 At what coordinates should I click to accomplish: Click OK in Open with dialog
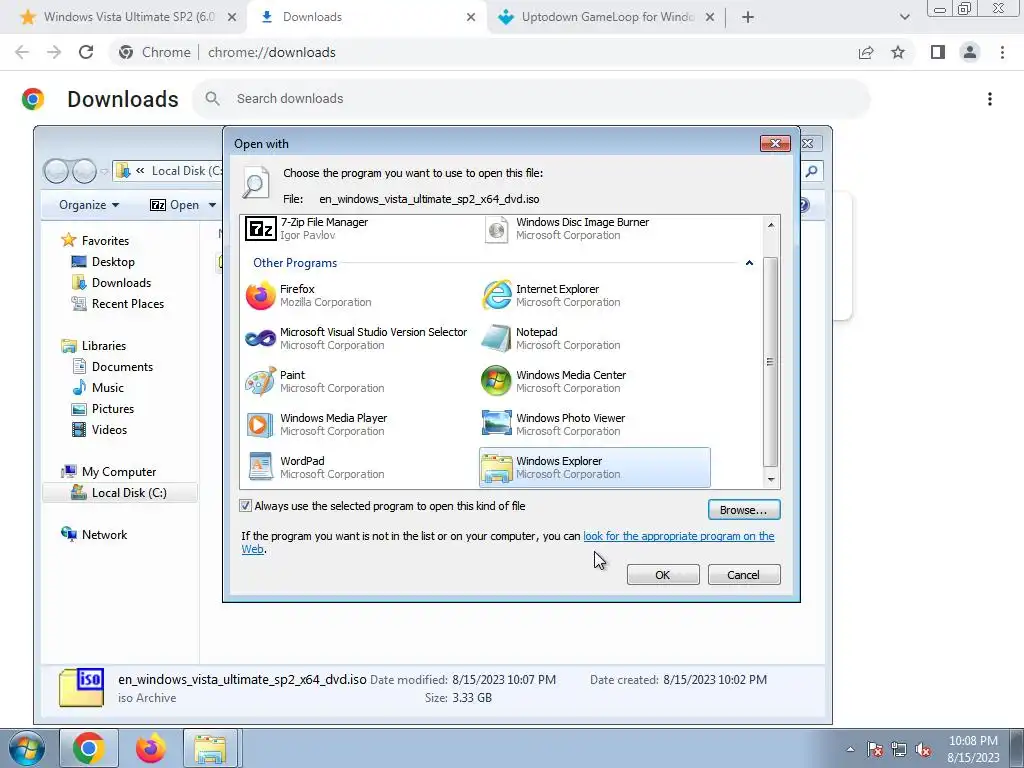coord(663,575)
